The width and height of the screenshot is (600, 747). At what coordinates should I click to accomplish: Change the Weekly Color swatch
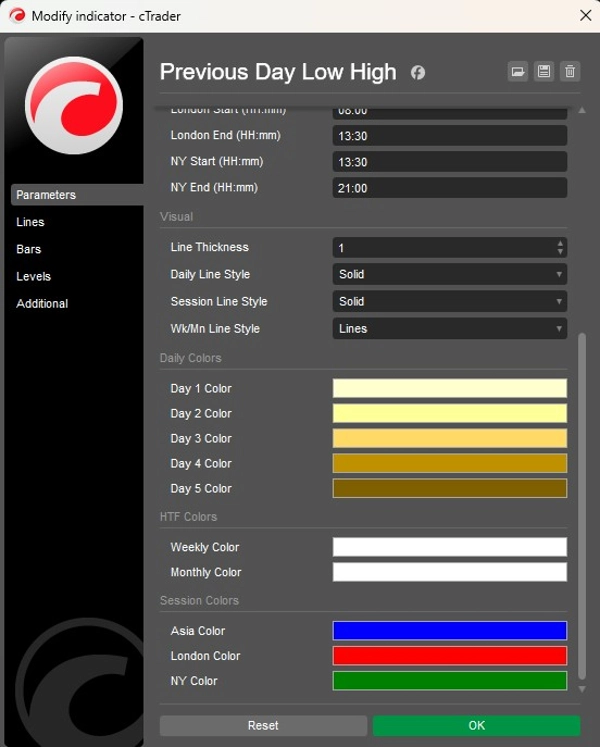pos(450,547)
